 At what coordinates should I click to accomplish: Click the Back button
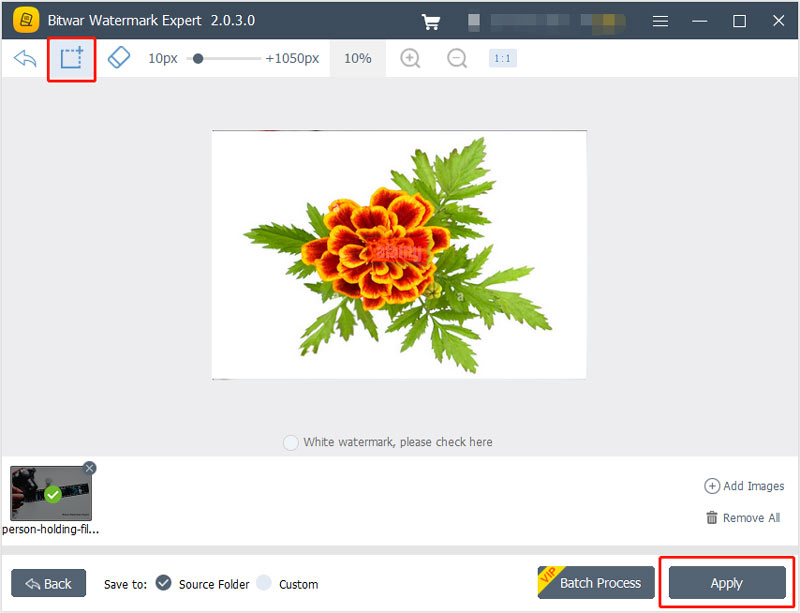tap(48, 583)
